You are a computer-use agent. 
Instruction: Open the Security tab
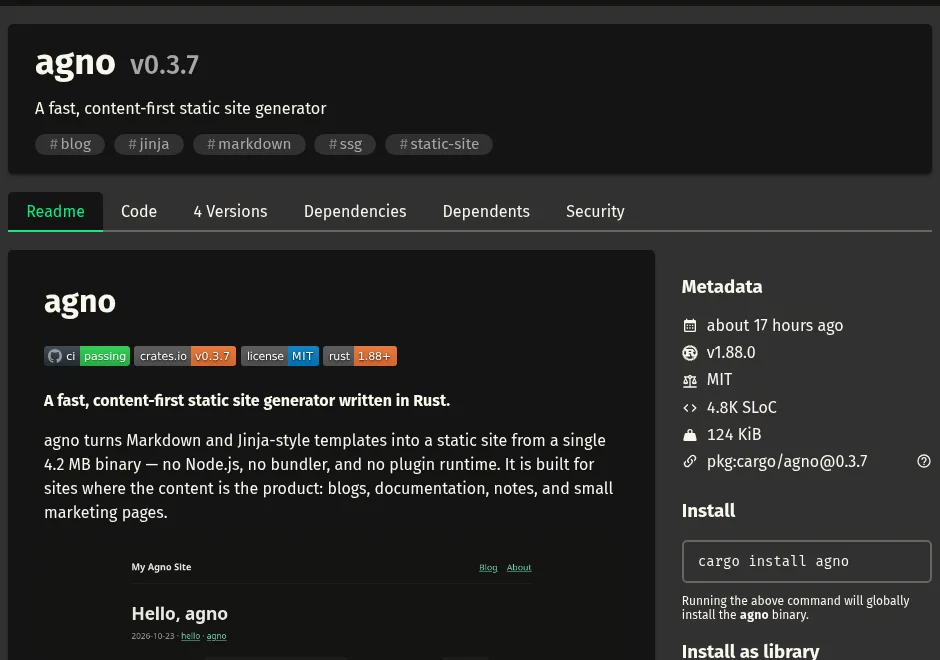595,212
